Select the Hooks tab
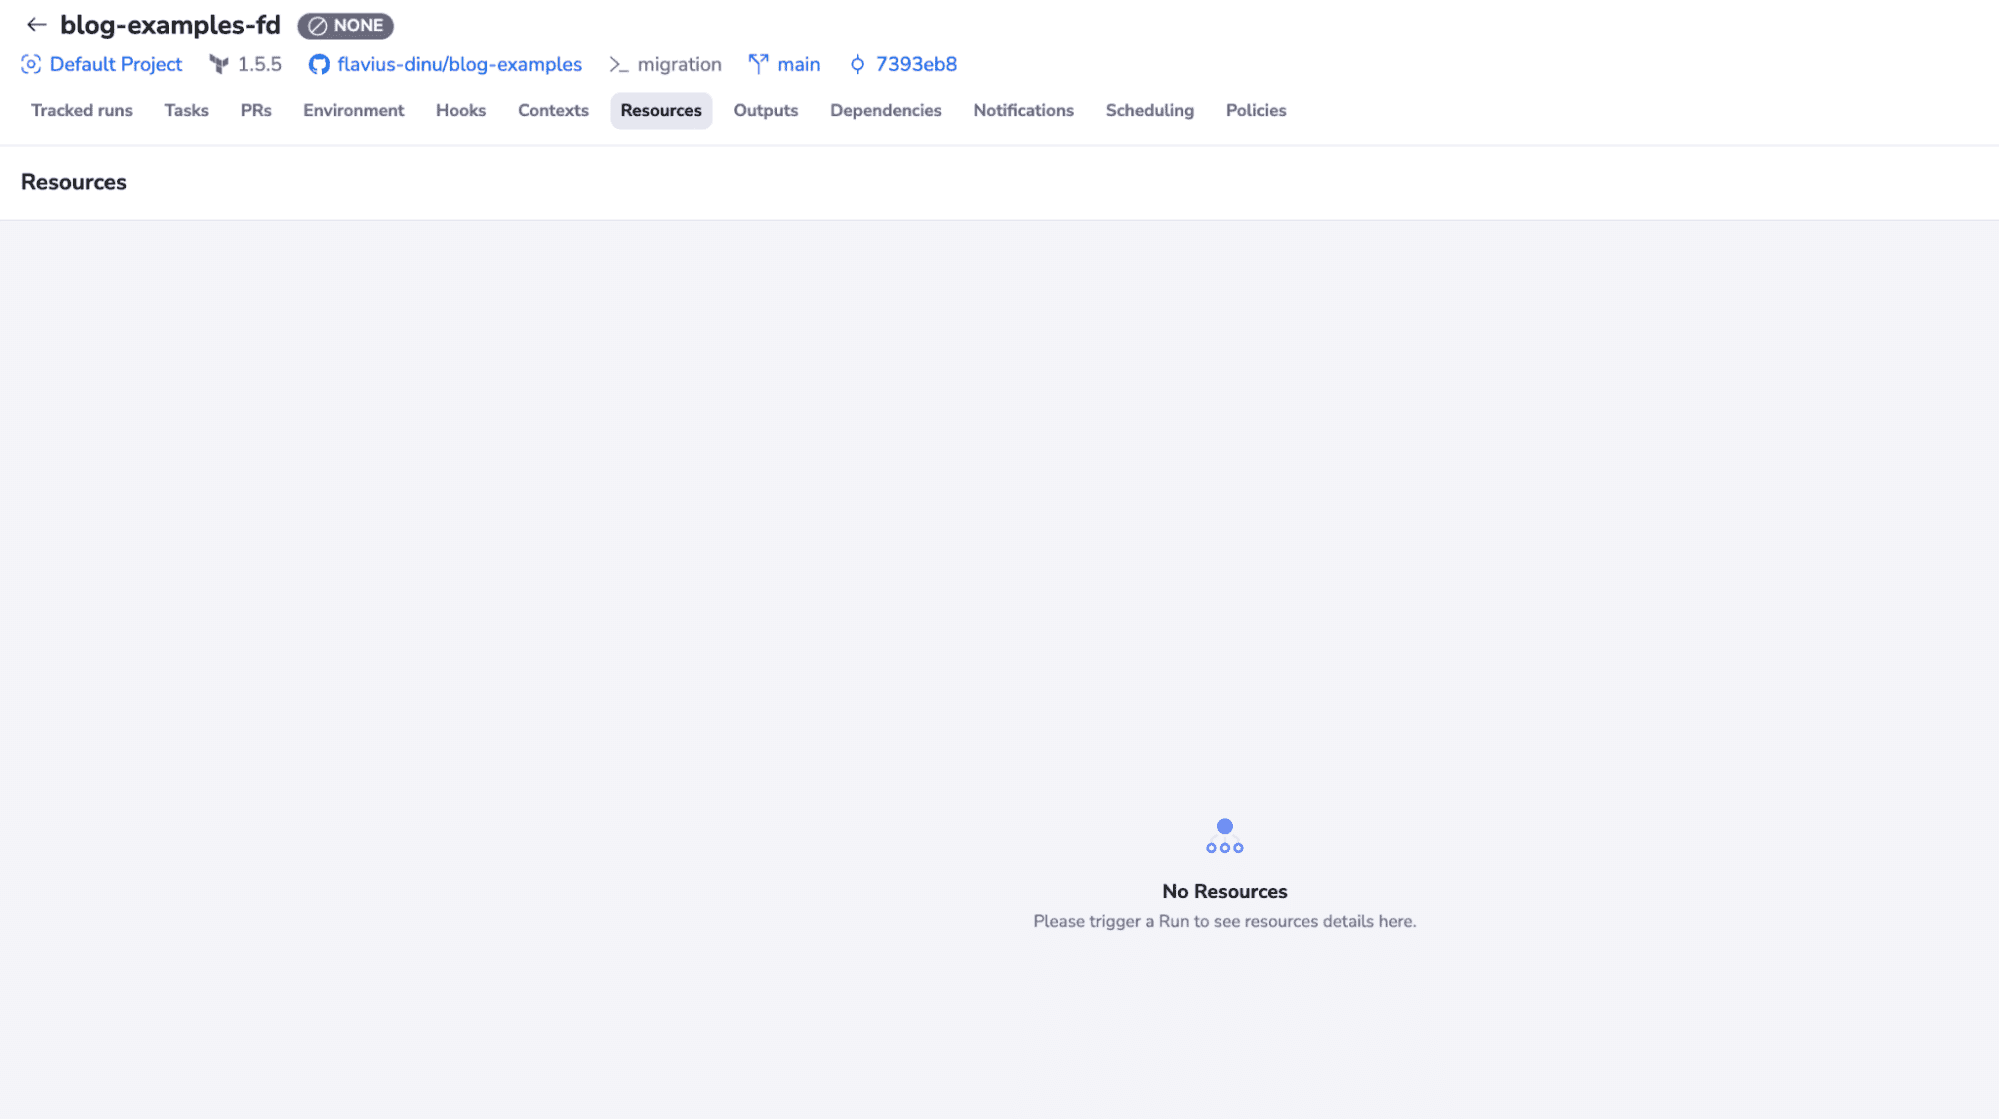The width and height of the screenshot is (1999, 1119). 461,110
